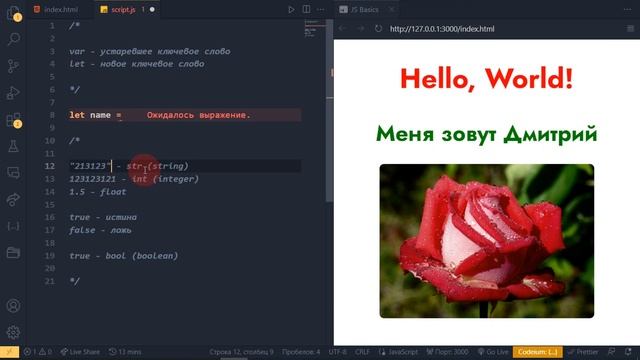Click Порт: 3000 in status bar

[448, 352]
